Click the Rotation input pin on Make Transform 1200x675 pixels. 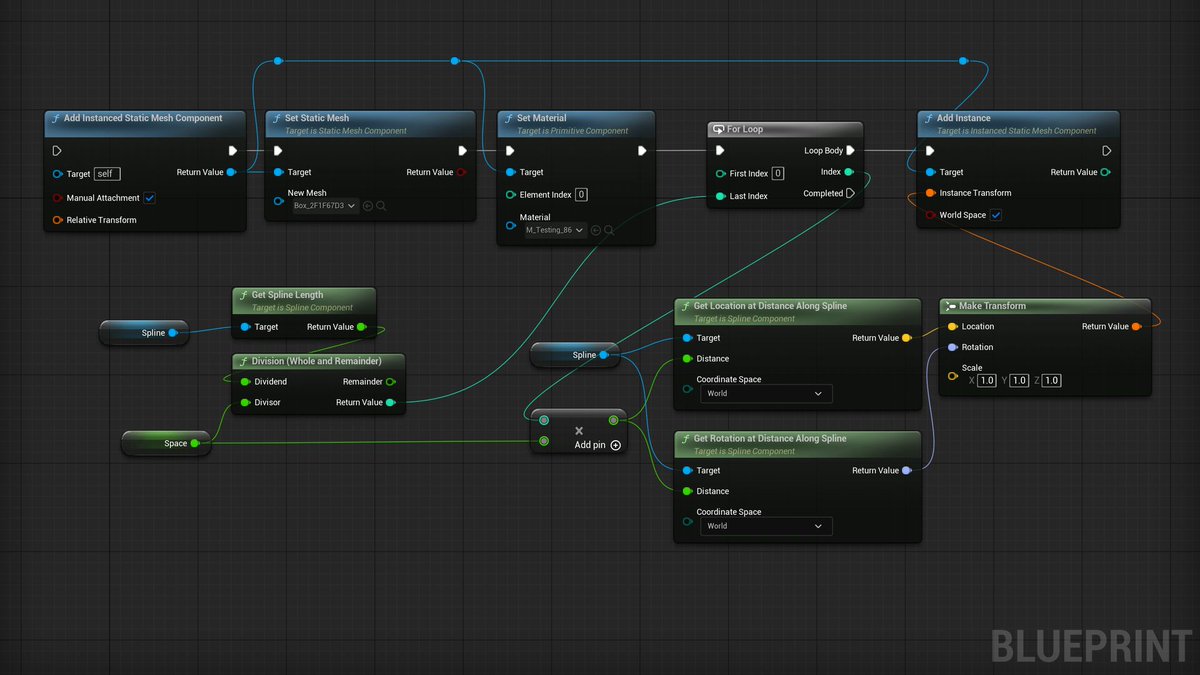point(952,347)
